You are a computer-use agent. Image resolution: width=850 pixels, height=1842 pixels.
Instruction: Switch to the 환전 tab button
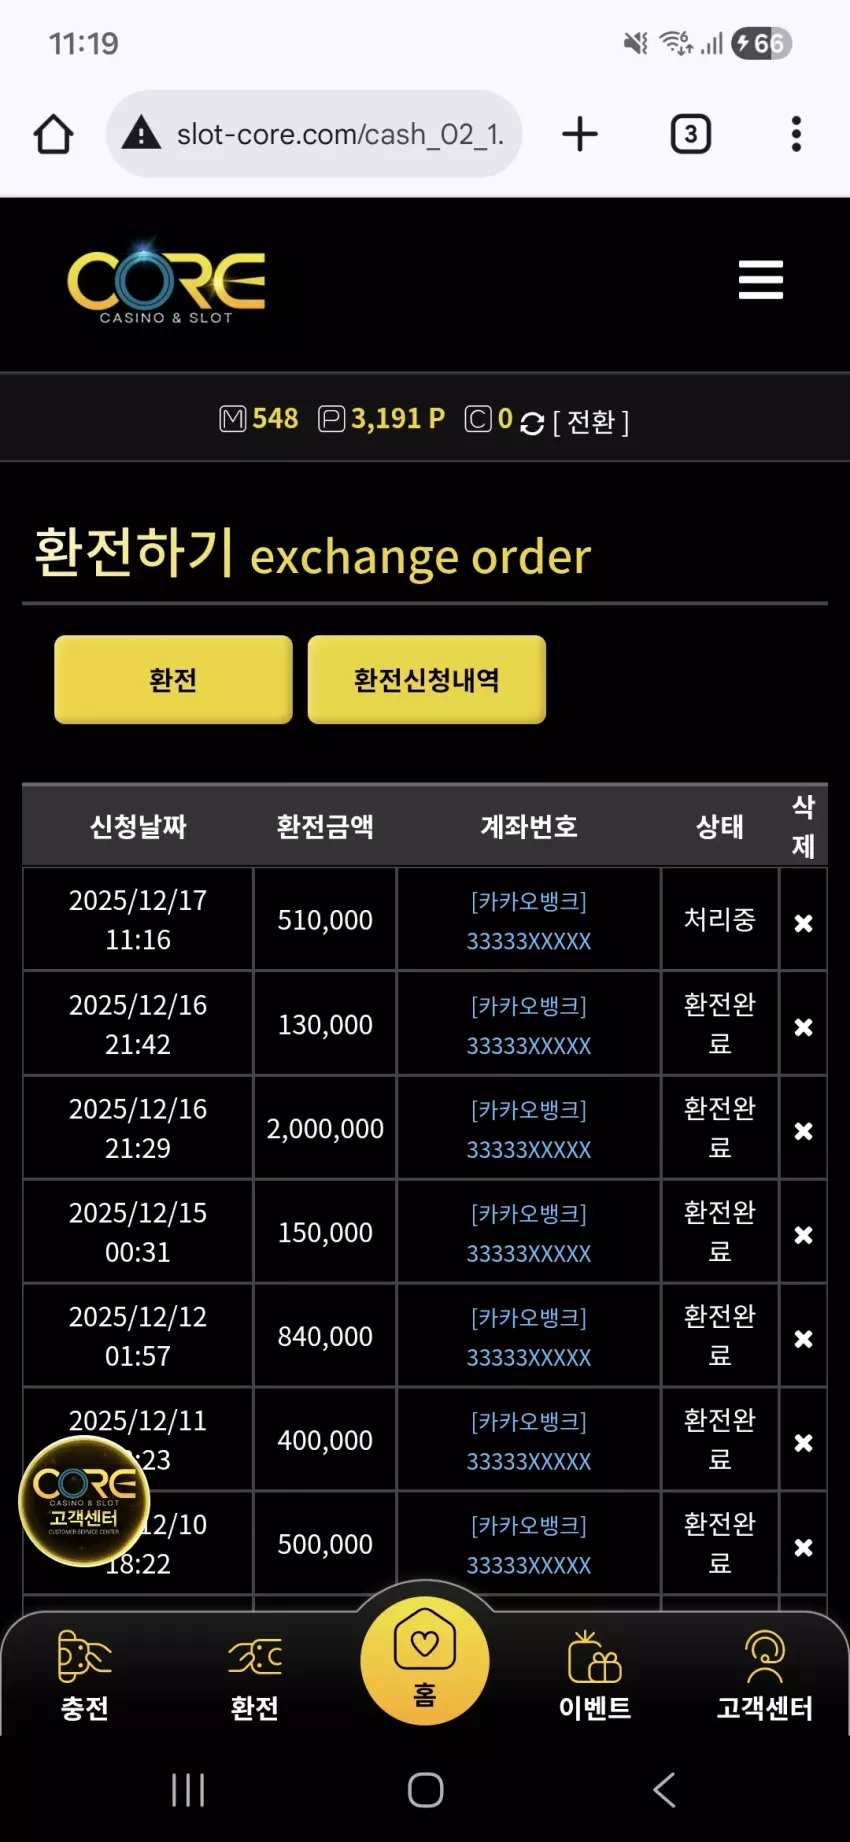coord(173,680)
